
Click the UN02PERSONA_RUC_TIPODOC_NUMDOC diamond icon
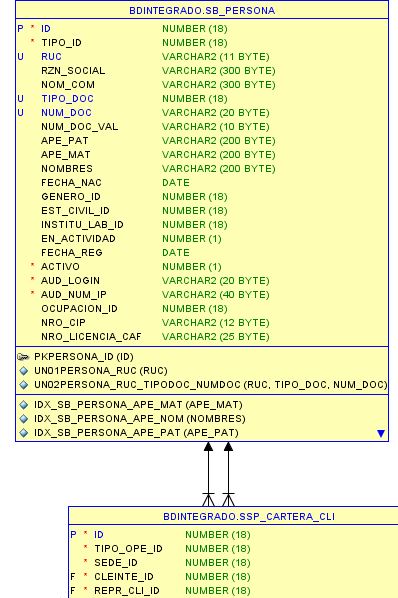pyautogui.click(x=24, y=385)
